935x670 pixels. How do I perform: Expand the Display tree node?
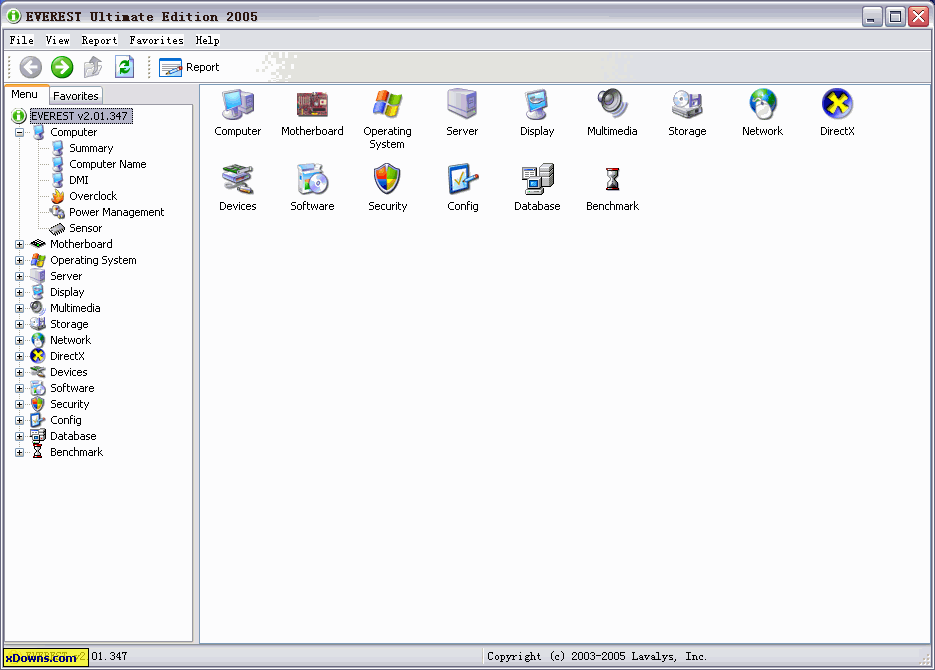[20, 293]
